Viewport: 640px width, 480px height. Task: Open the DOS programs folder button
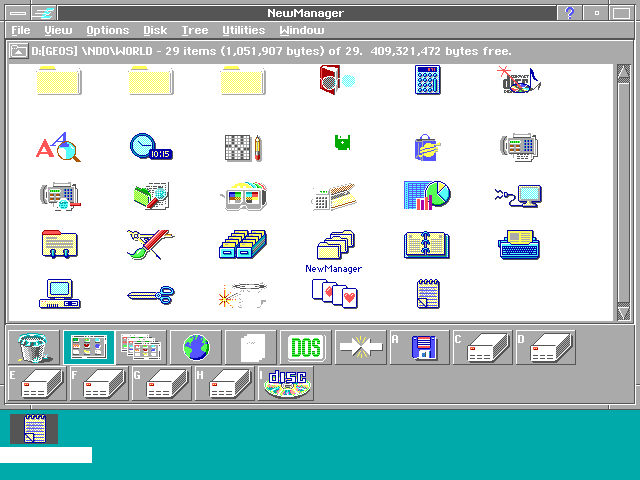[x=305, y=347]
